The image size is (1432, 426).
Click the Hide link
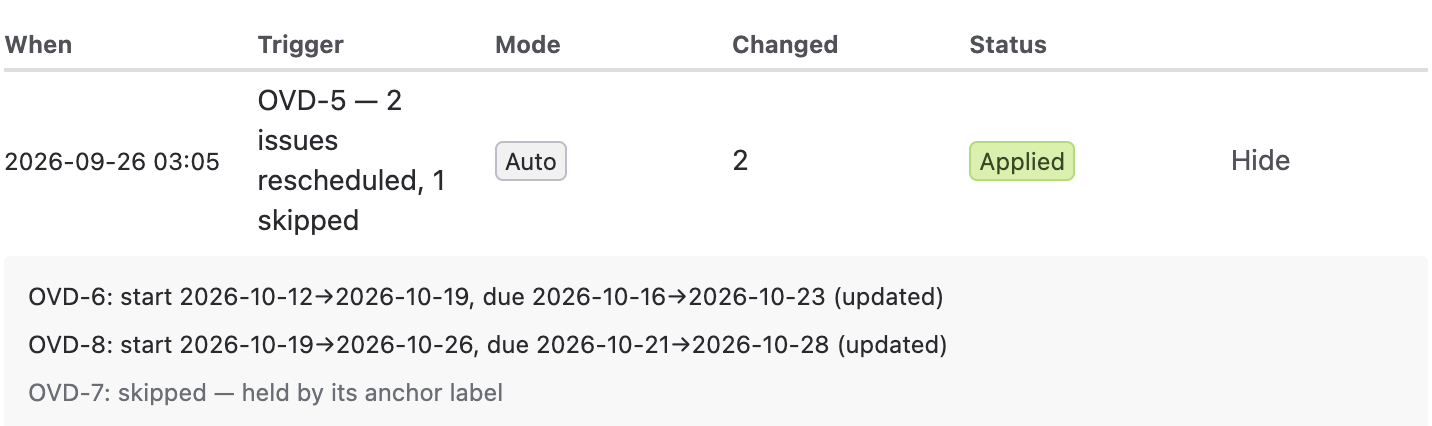pos(1260,161)
